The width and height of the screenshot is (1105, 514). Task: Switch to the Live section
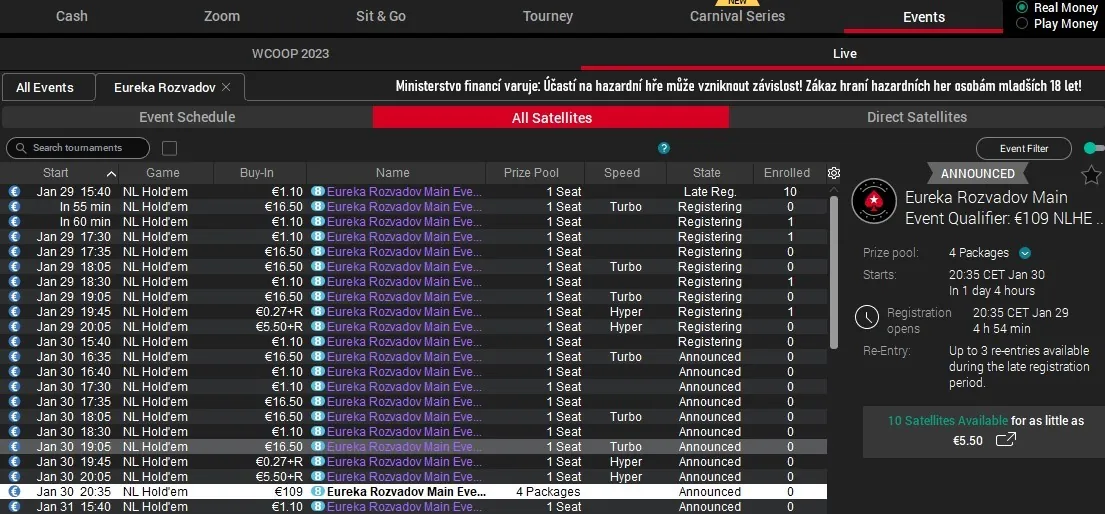[844, 54]
